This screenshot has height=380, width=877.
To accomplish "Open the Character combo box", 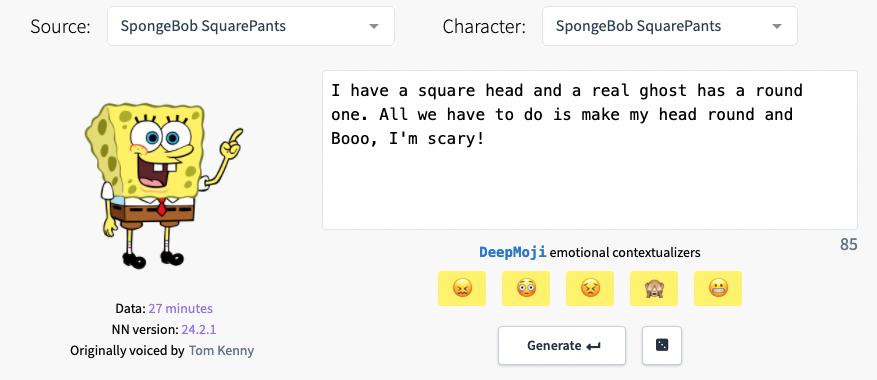I will 669,26.
